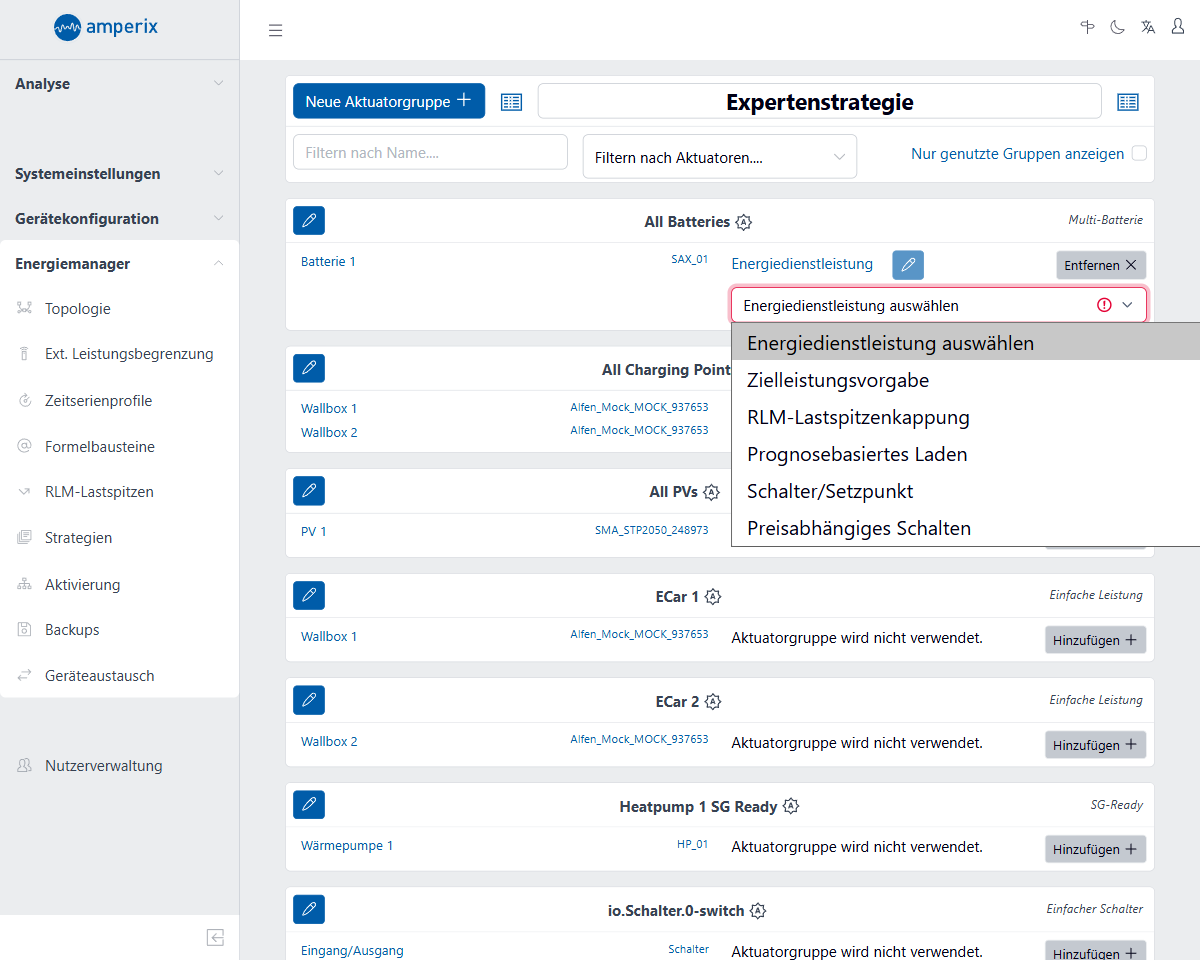Screen dimensions: 1200x960
Task: Open Filtern nach Aktuatoren dropdown
Action: (x=719, y=157)
